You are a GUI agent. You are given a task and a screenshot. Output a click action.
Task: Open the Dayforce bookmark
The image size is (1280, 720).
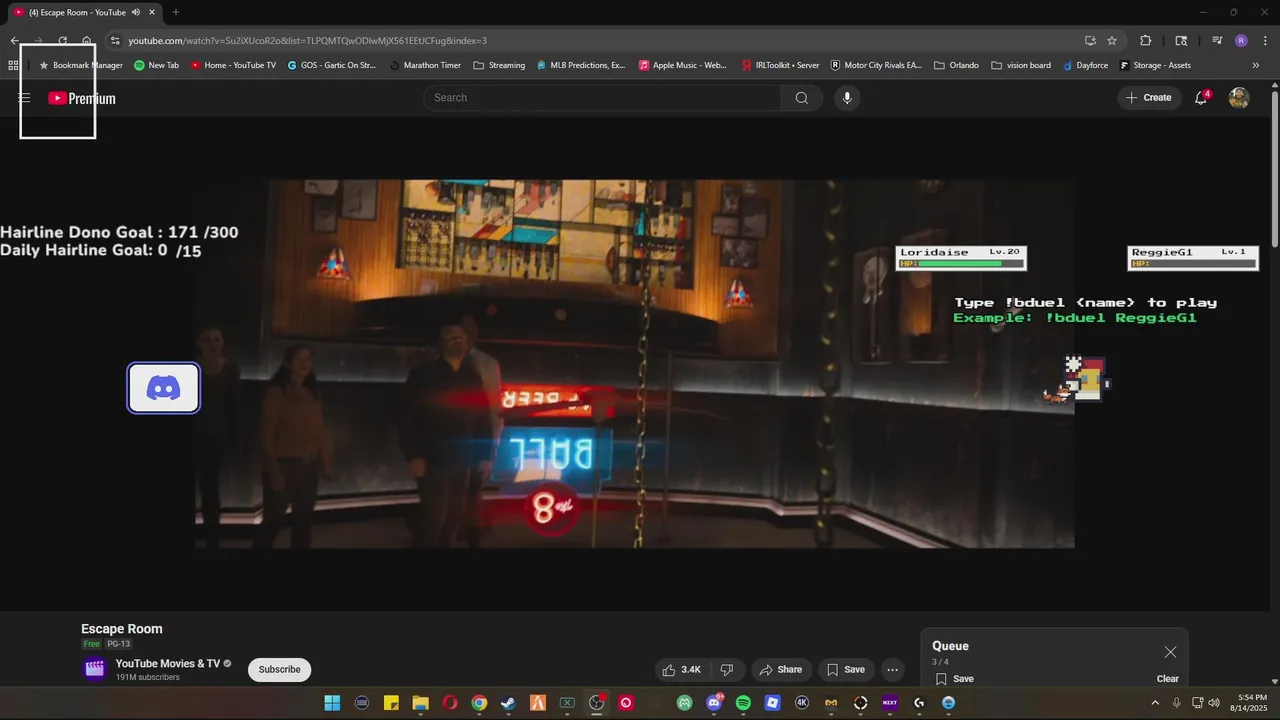pos(1085,65)
